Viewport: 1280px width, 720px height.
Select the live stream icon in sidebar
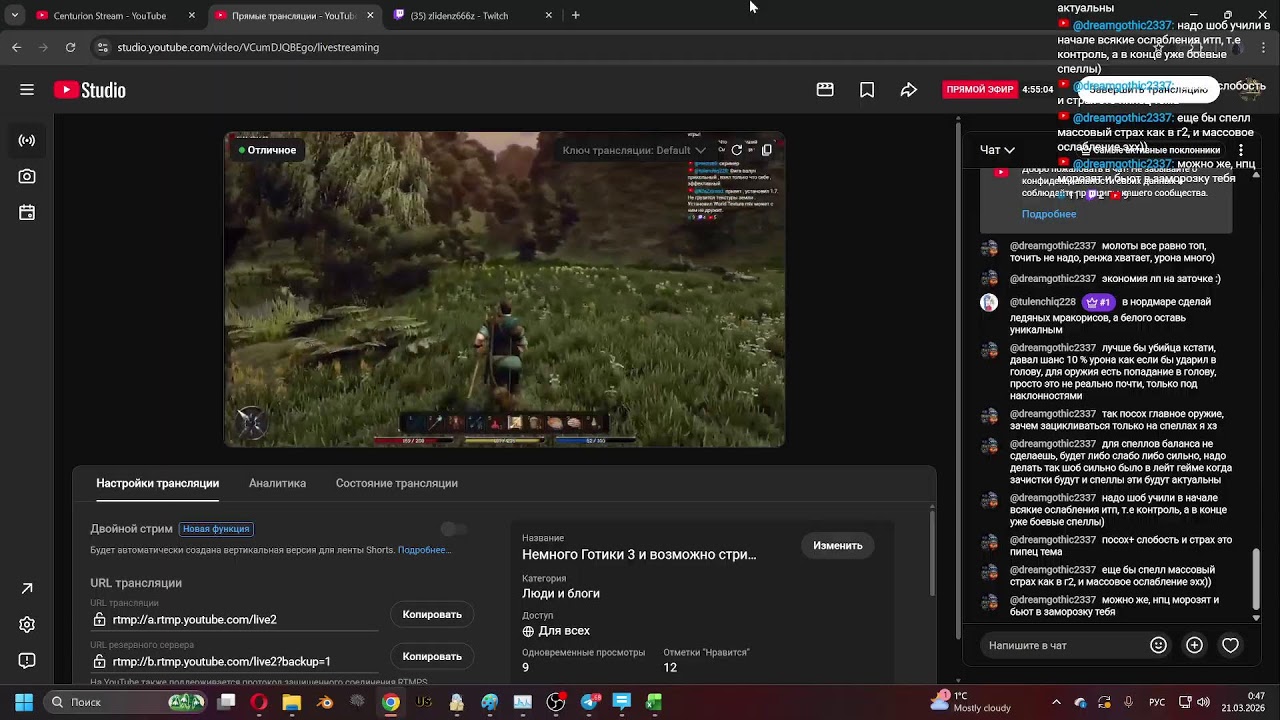(27, 141)
